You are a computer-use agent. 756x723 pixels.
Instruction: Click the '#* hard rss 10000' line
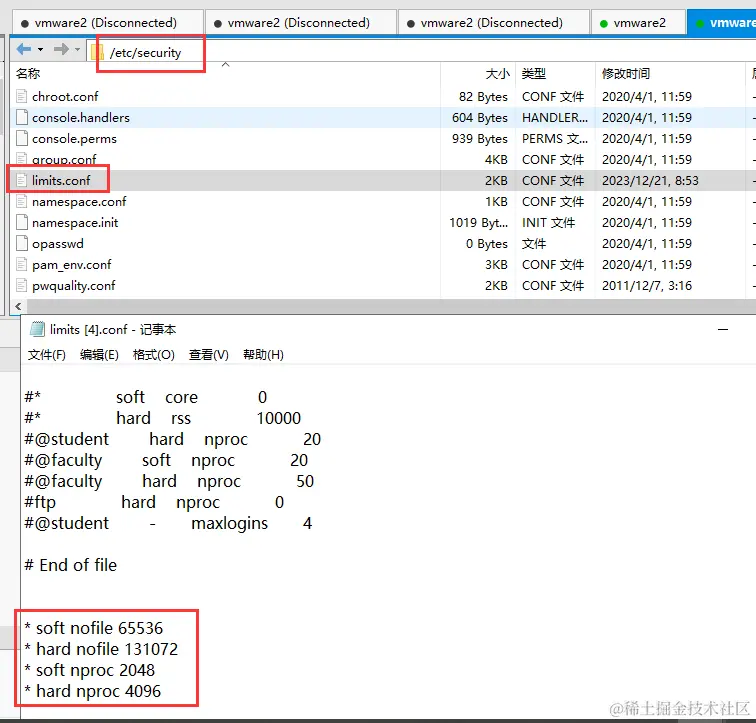[x=163, y=418]
